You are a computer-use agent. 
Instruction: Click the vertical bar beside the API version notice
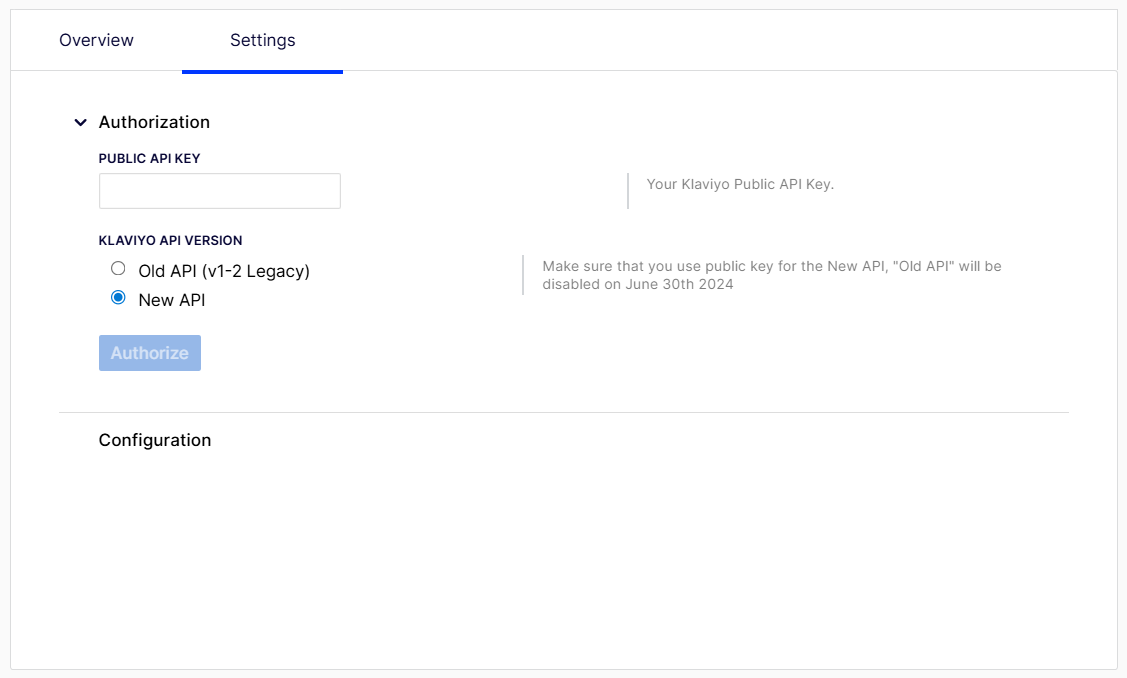(523, 275)
